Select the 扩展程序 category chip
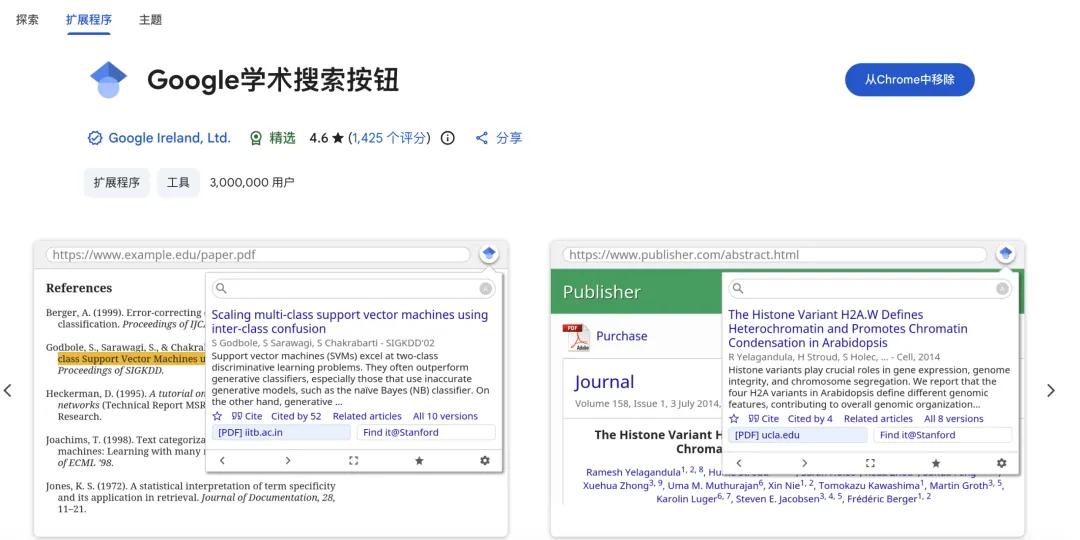Image resolution: width=1080 pixels, height=540 pixels. (x=116, y=183)
